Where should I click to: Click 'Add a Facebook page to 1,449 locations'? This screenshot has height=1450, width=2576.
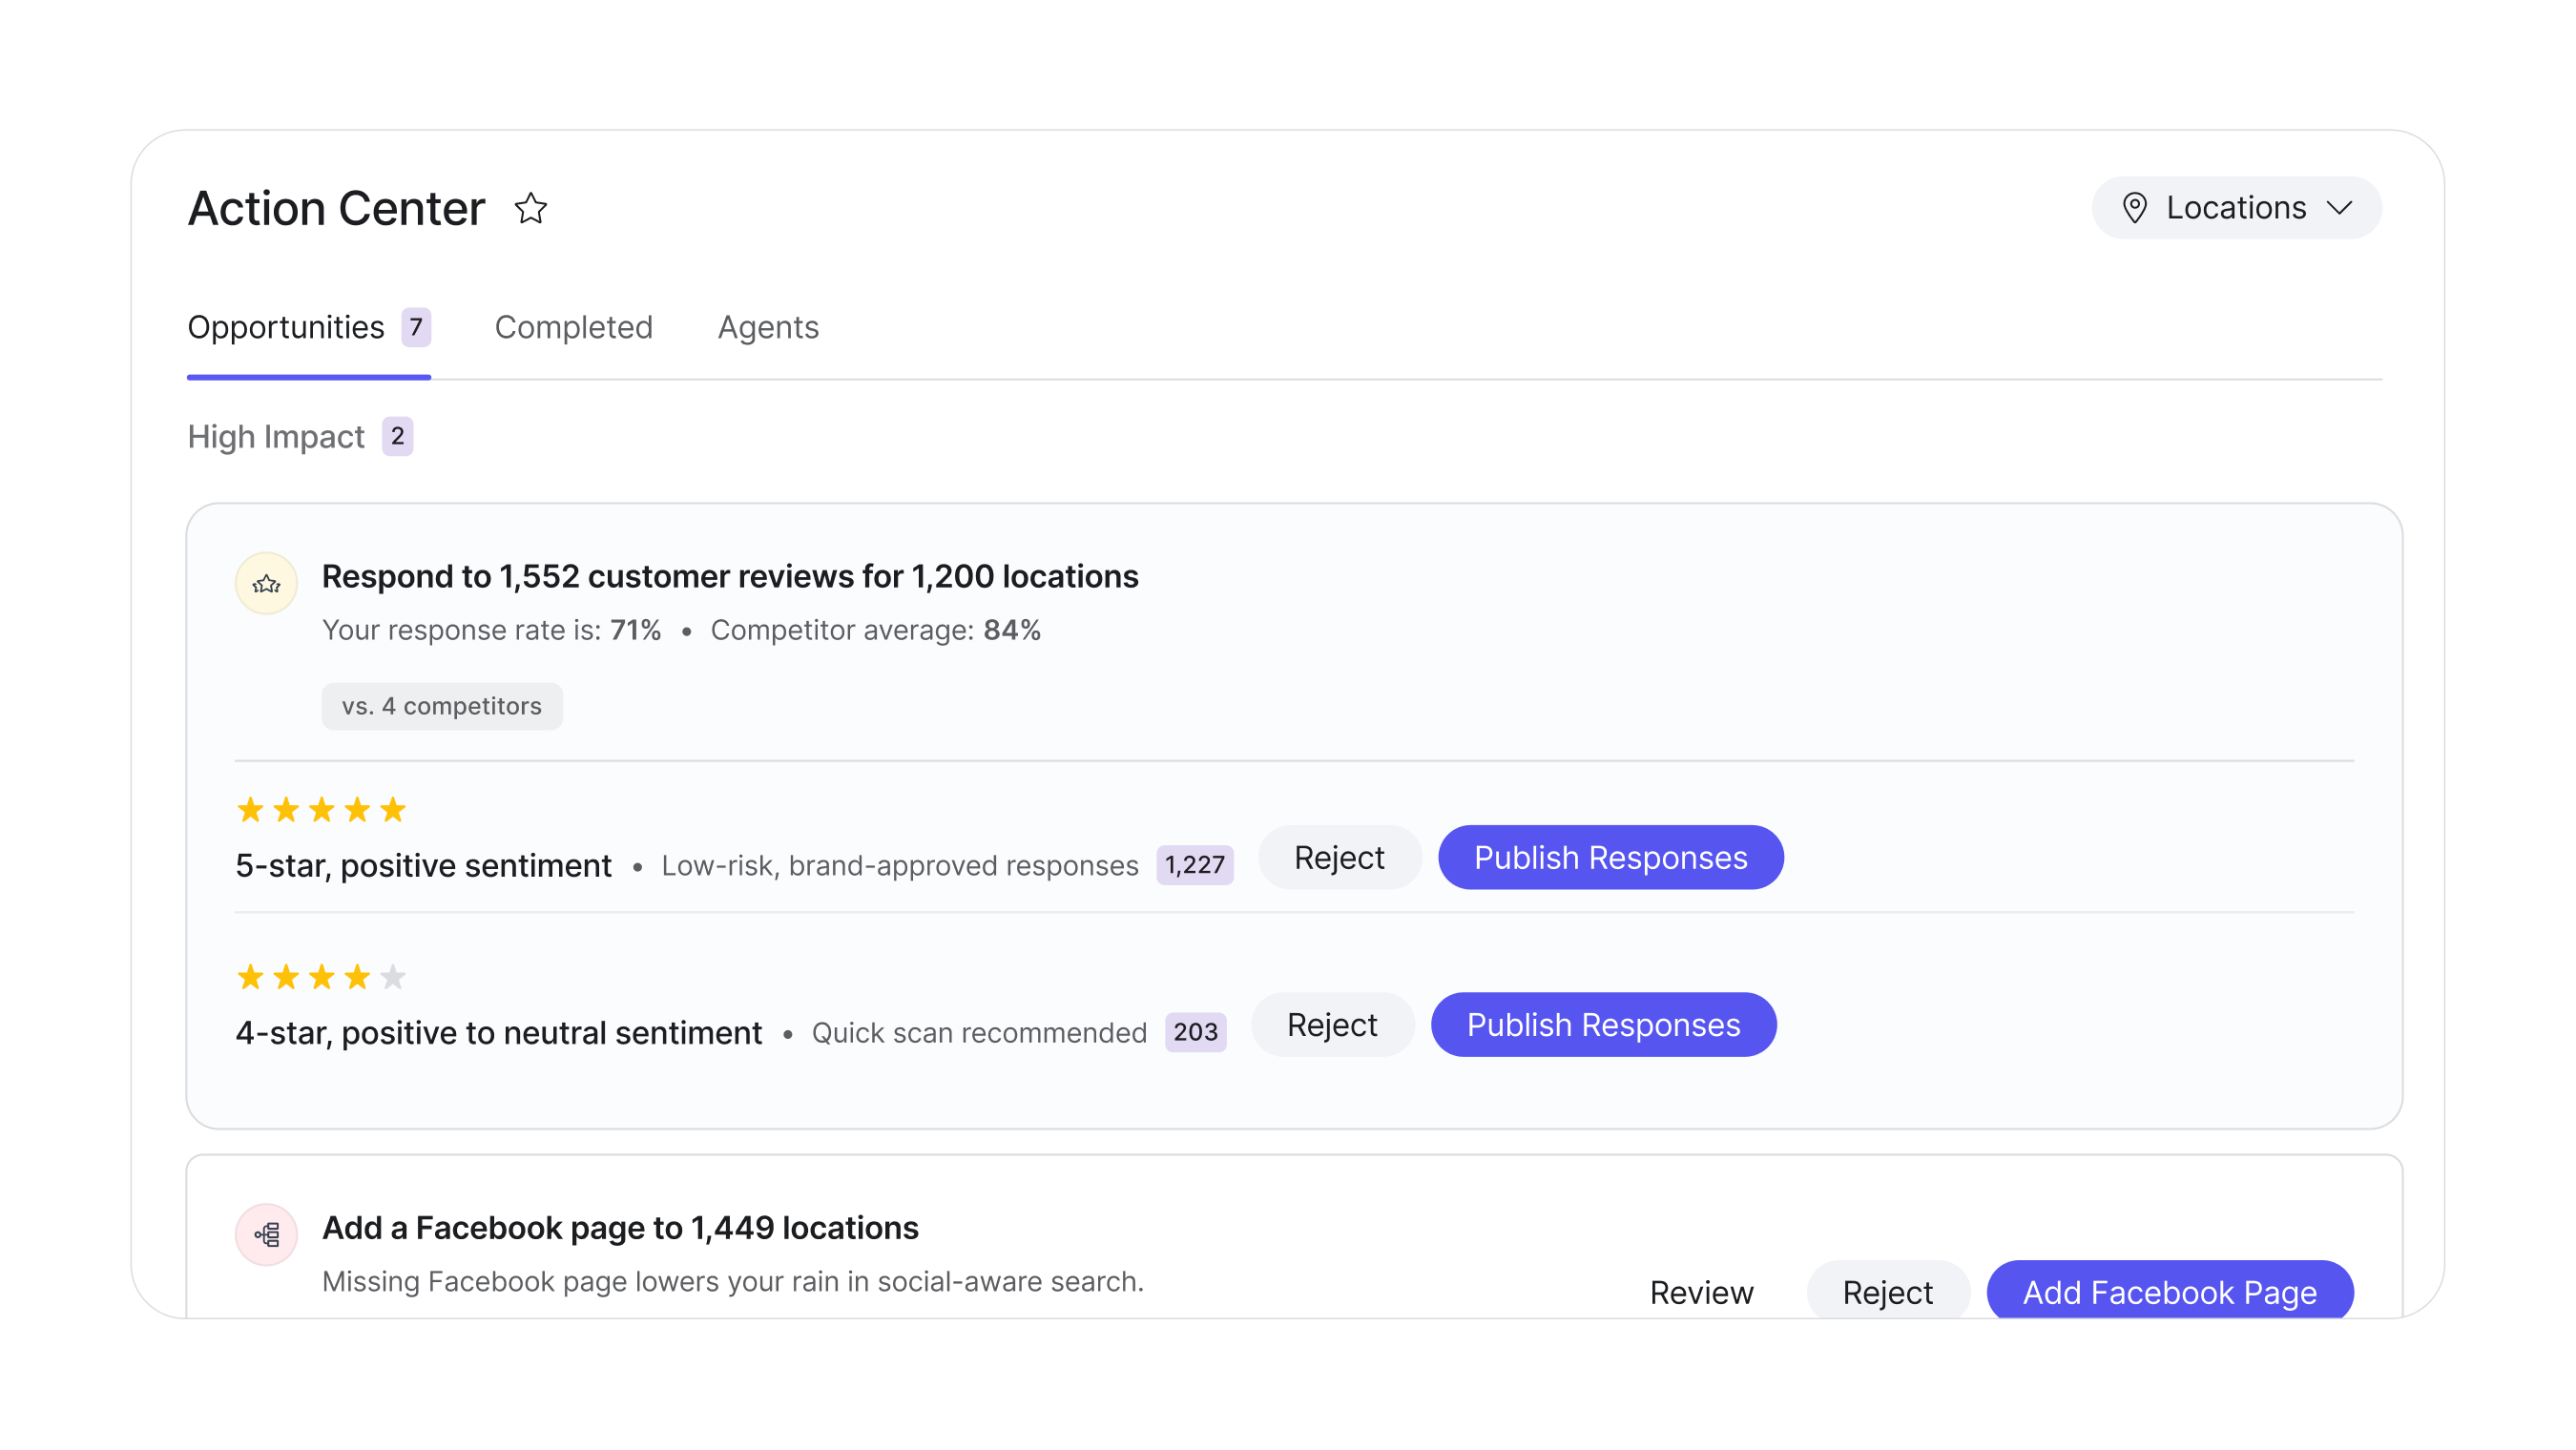coord(620,1228)
